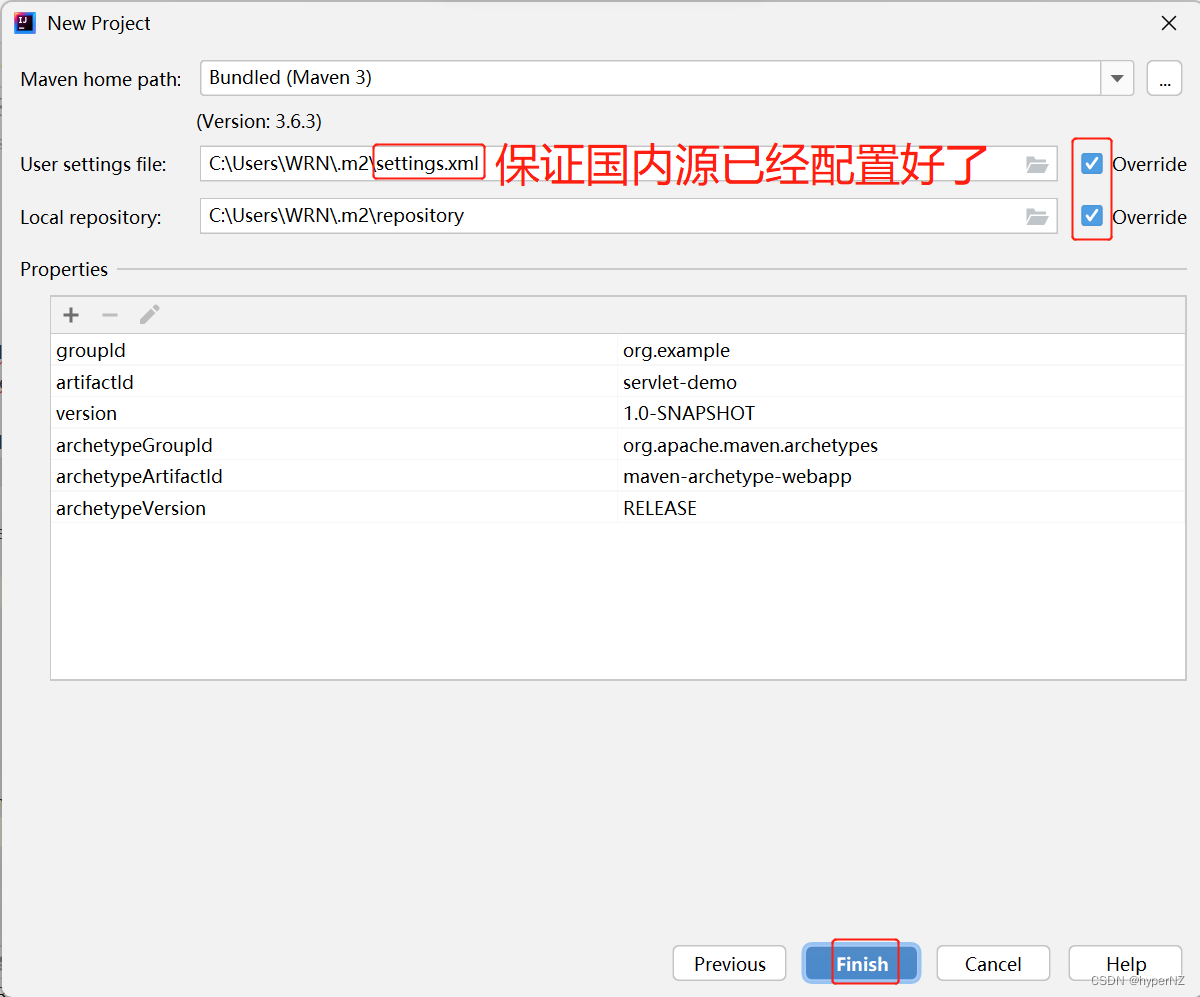Viewport: 1200px width, 997px height.
Task: Open Help for this dialog
Action: (x=1126, y=964)
